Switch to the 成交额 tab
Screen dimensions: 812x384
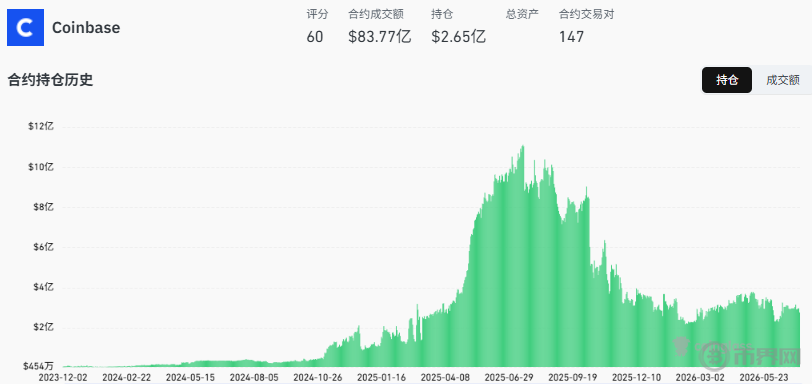pos(782,80)
